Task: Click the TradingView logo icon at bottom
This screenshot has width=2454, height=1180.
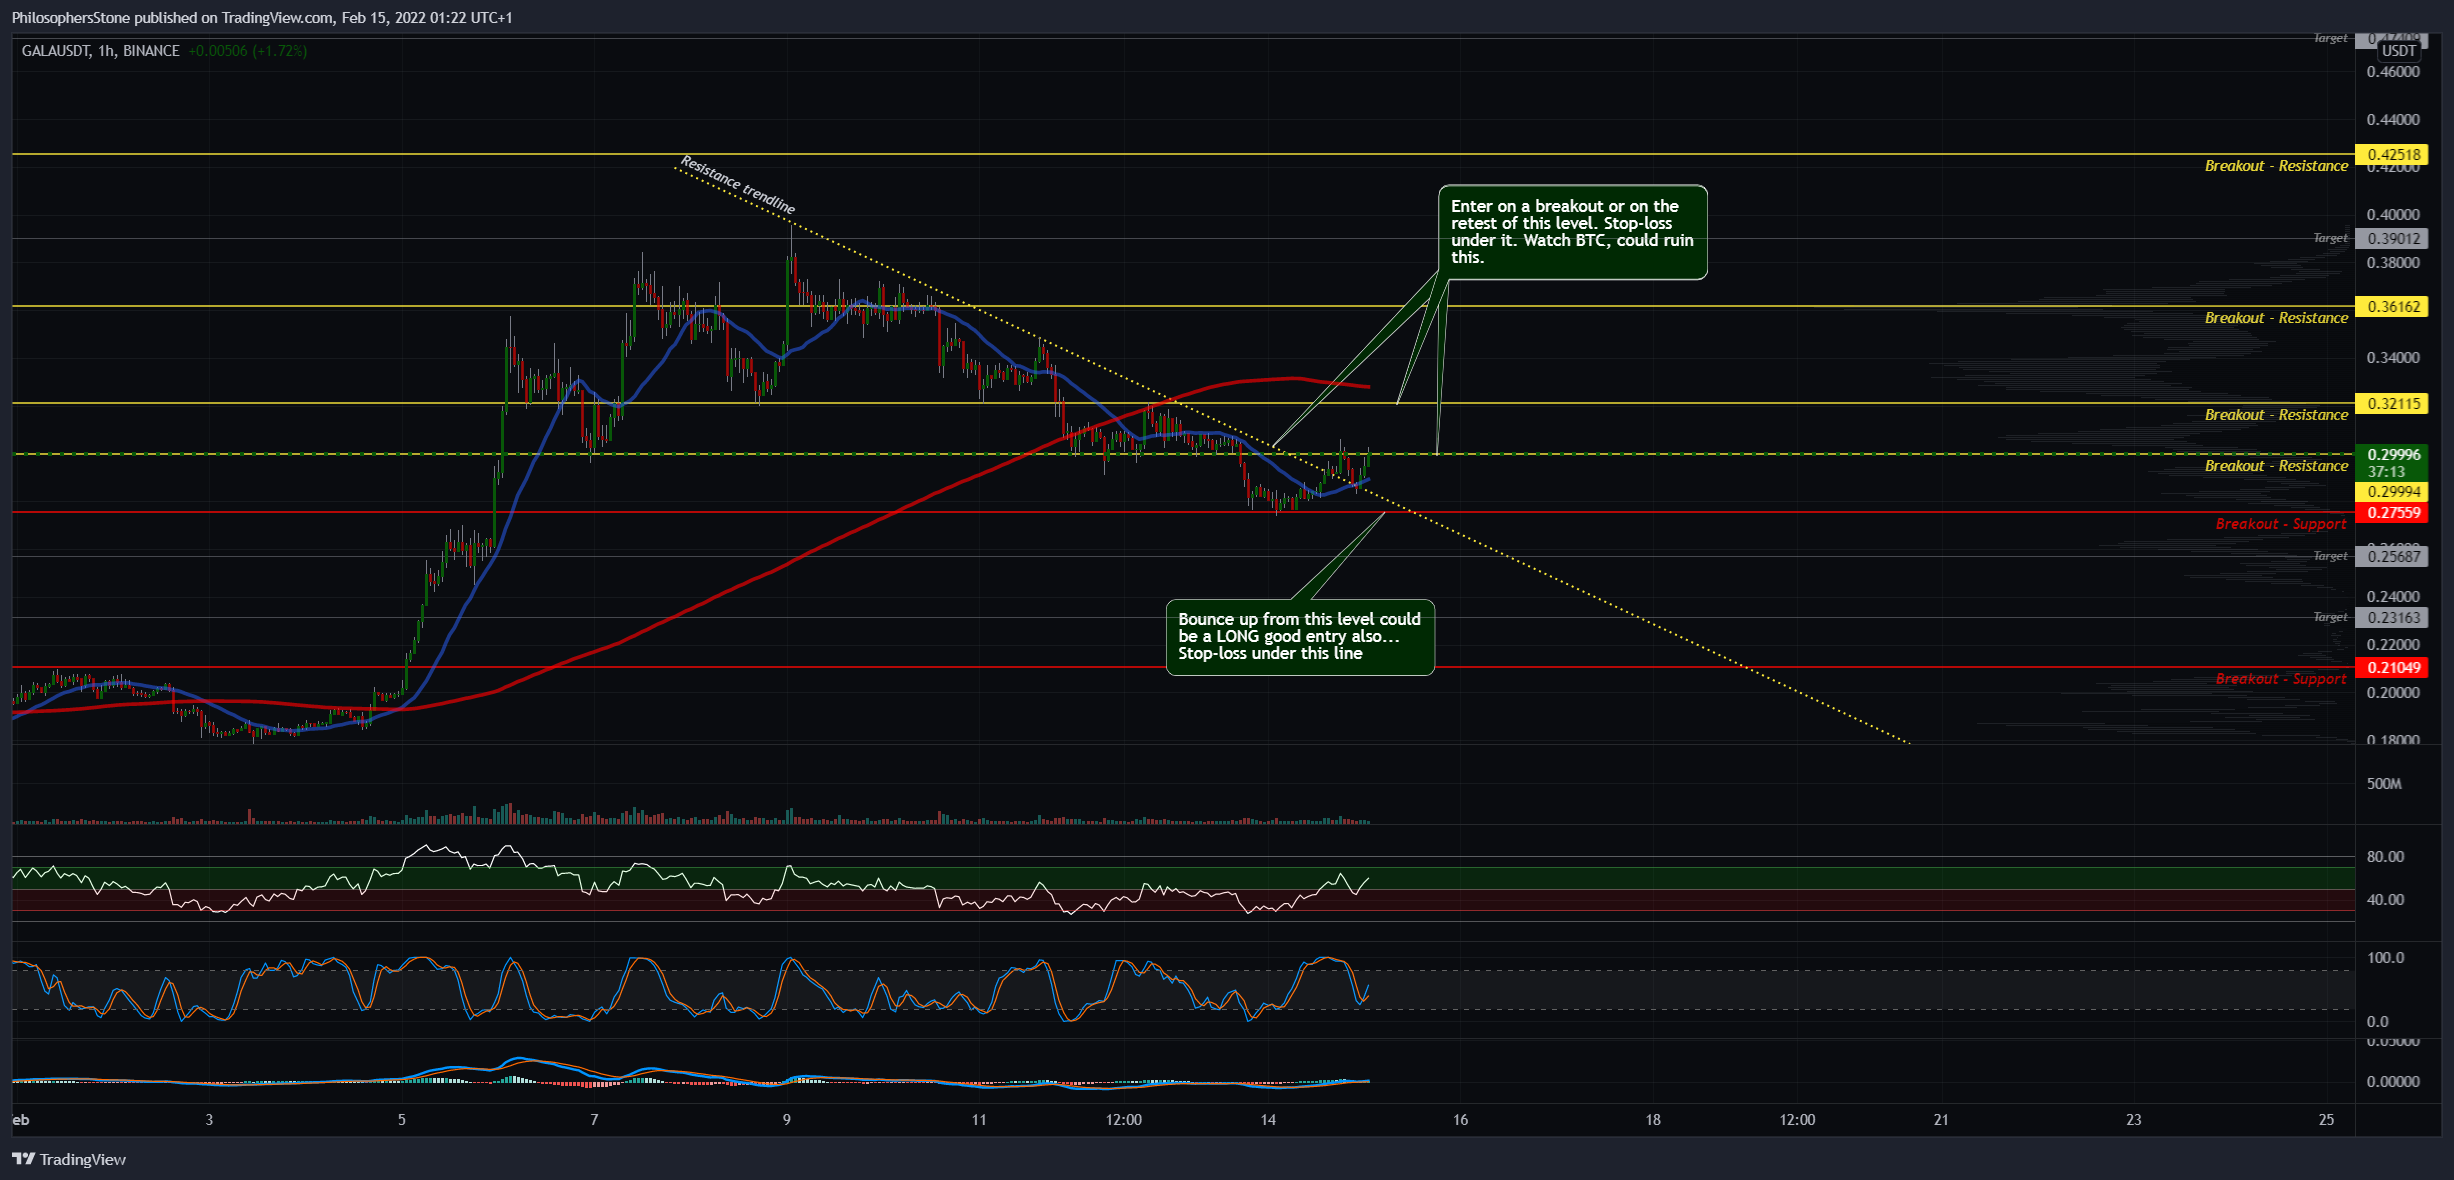Action: click(23, 1159)
